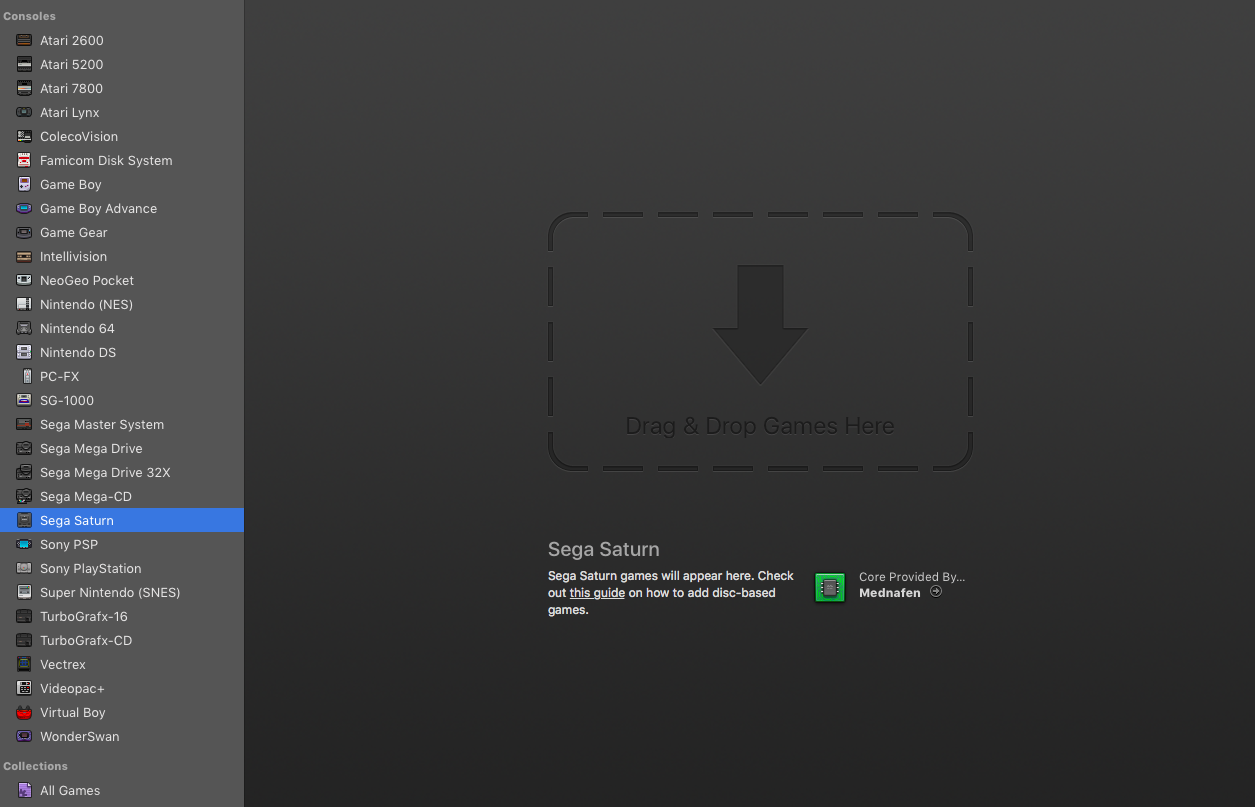Viewport: 1255px width, 807px height.
Task: Click the Famicom Disk System icon
Action: pos(24,160)
